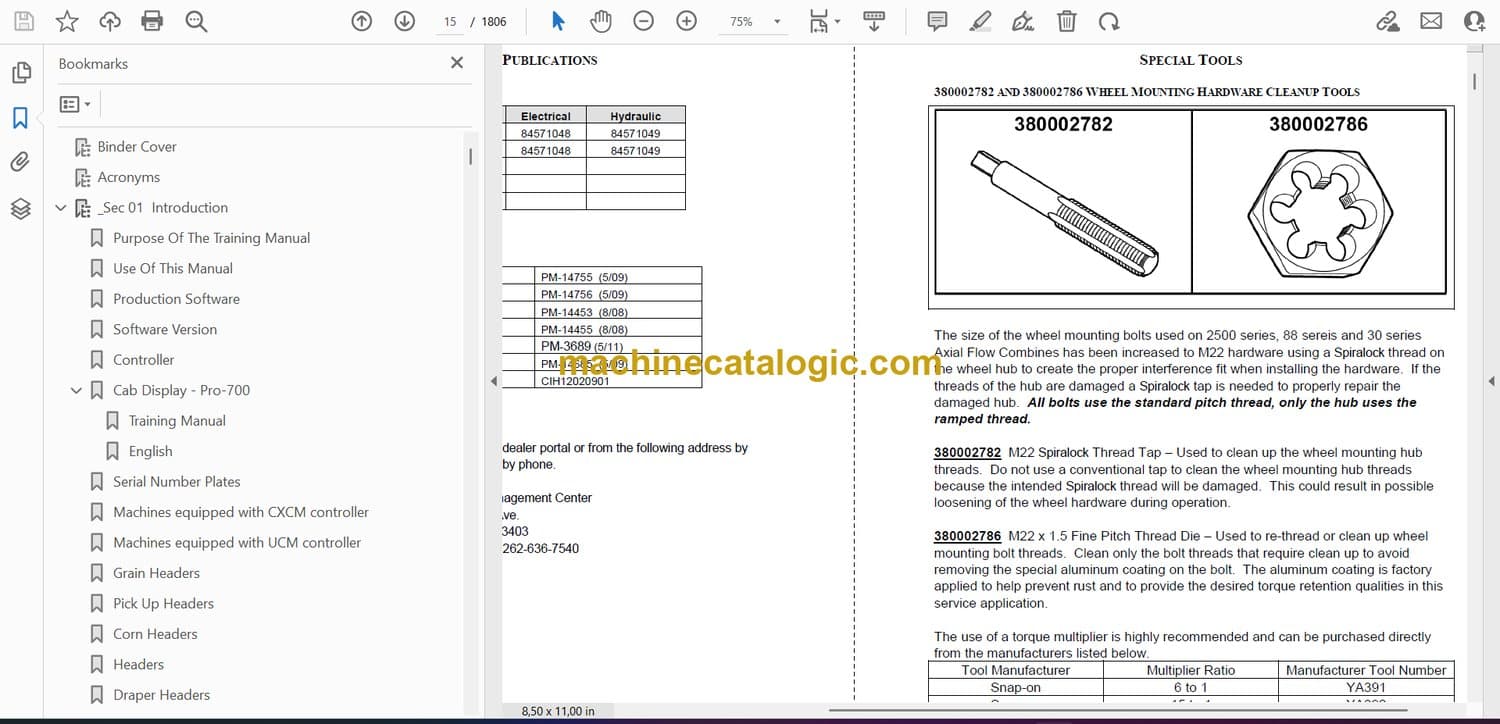Open the 75% zoom level dropdown
Screen dimensions: 1500x724
click(777, 21)
